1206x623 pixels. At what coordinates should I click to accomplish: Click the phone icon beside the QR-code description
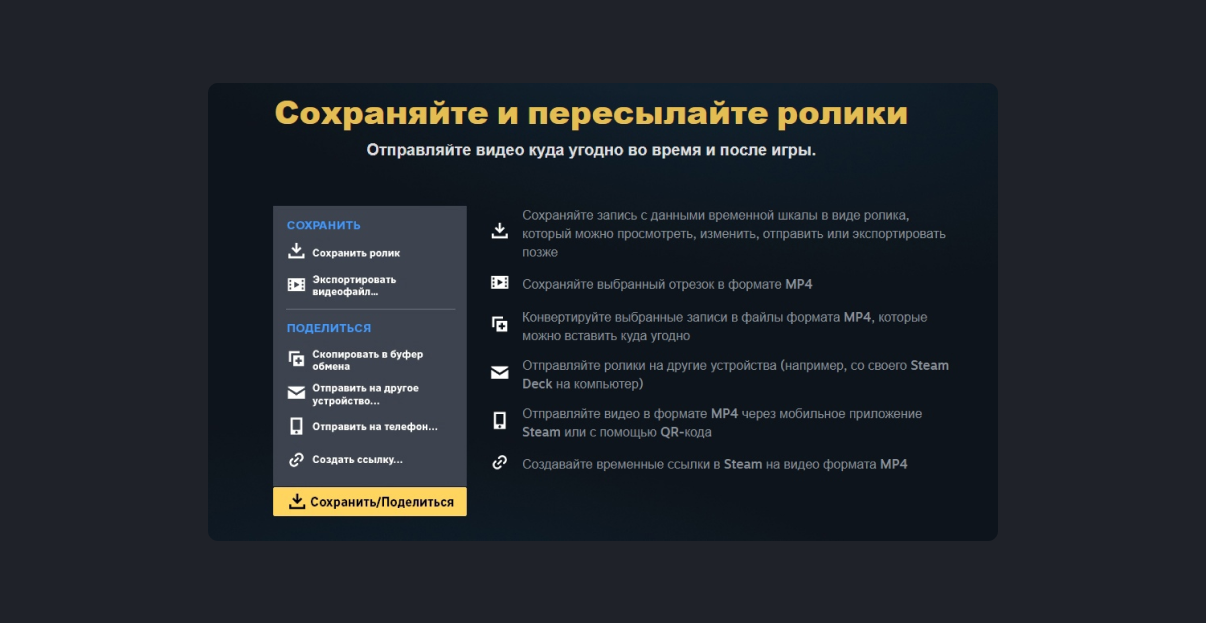[500, 421]
